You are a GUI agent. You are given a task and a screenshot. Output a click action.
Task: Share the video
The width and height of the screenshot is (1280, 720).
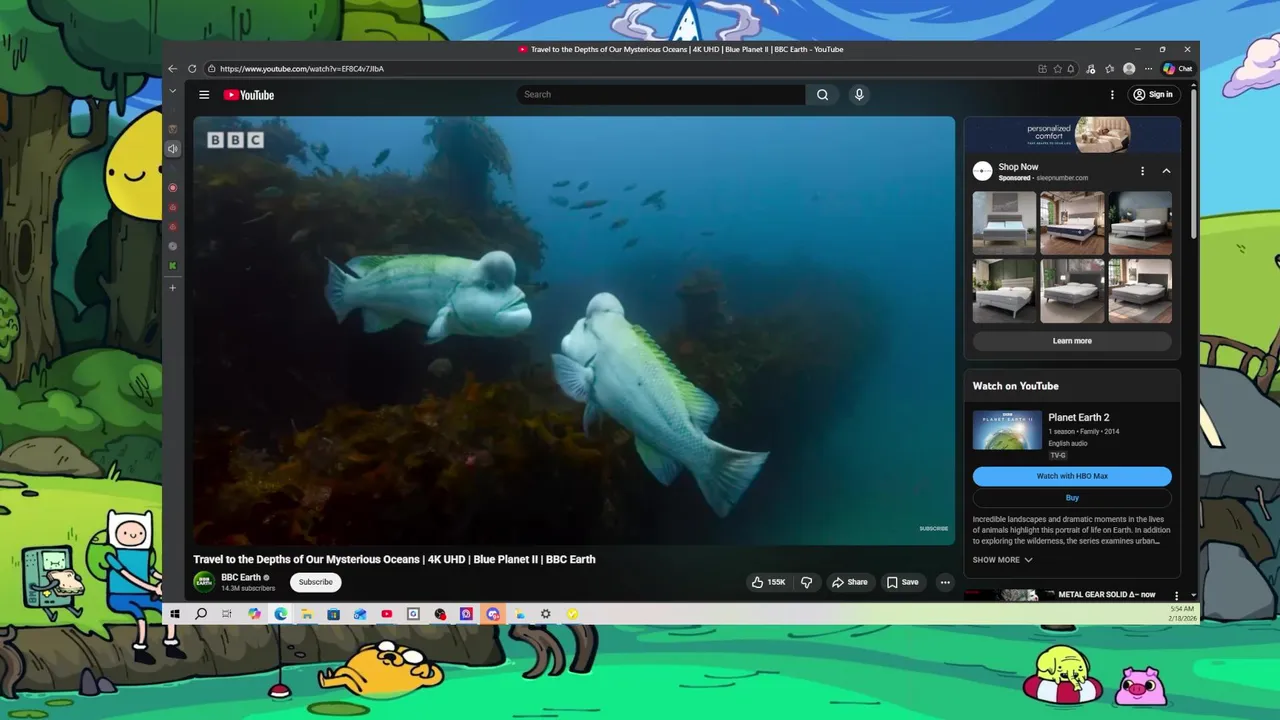(850, 582)
